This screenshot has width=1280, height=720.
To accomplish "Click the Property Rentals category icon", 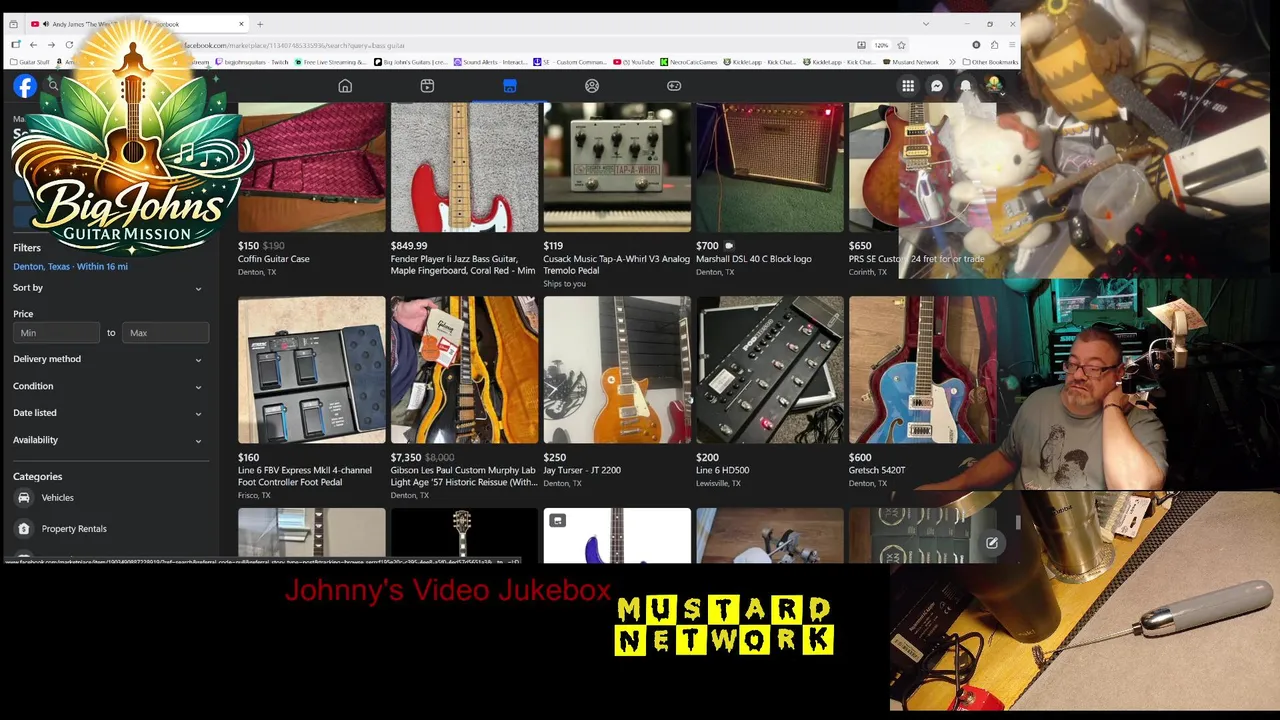I will (x=23, y=528).
